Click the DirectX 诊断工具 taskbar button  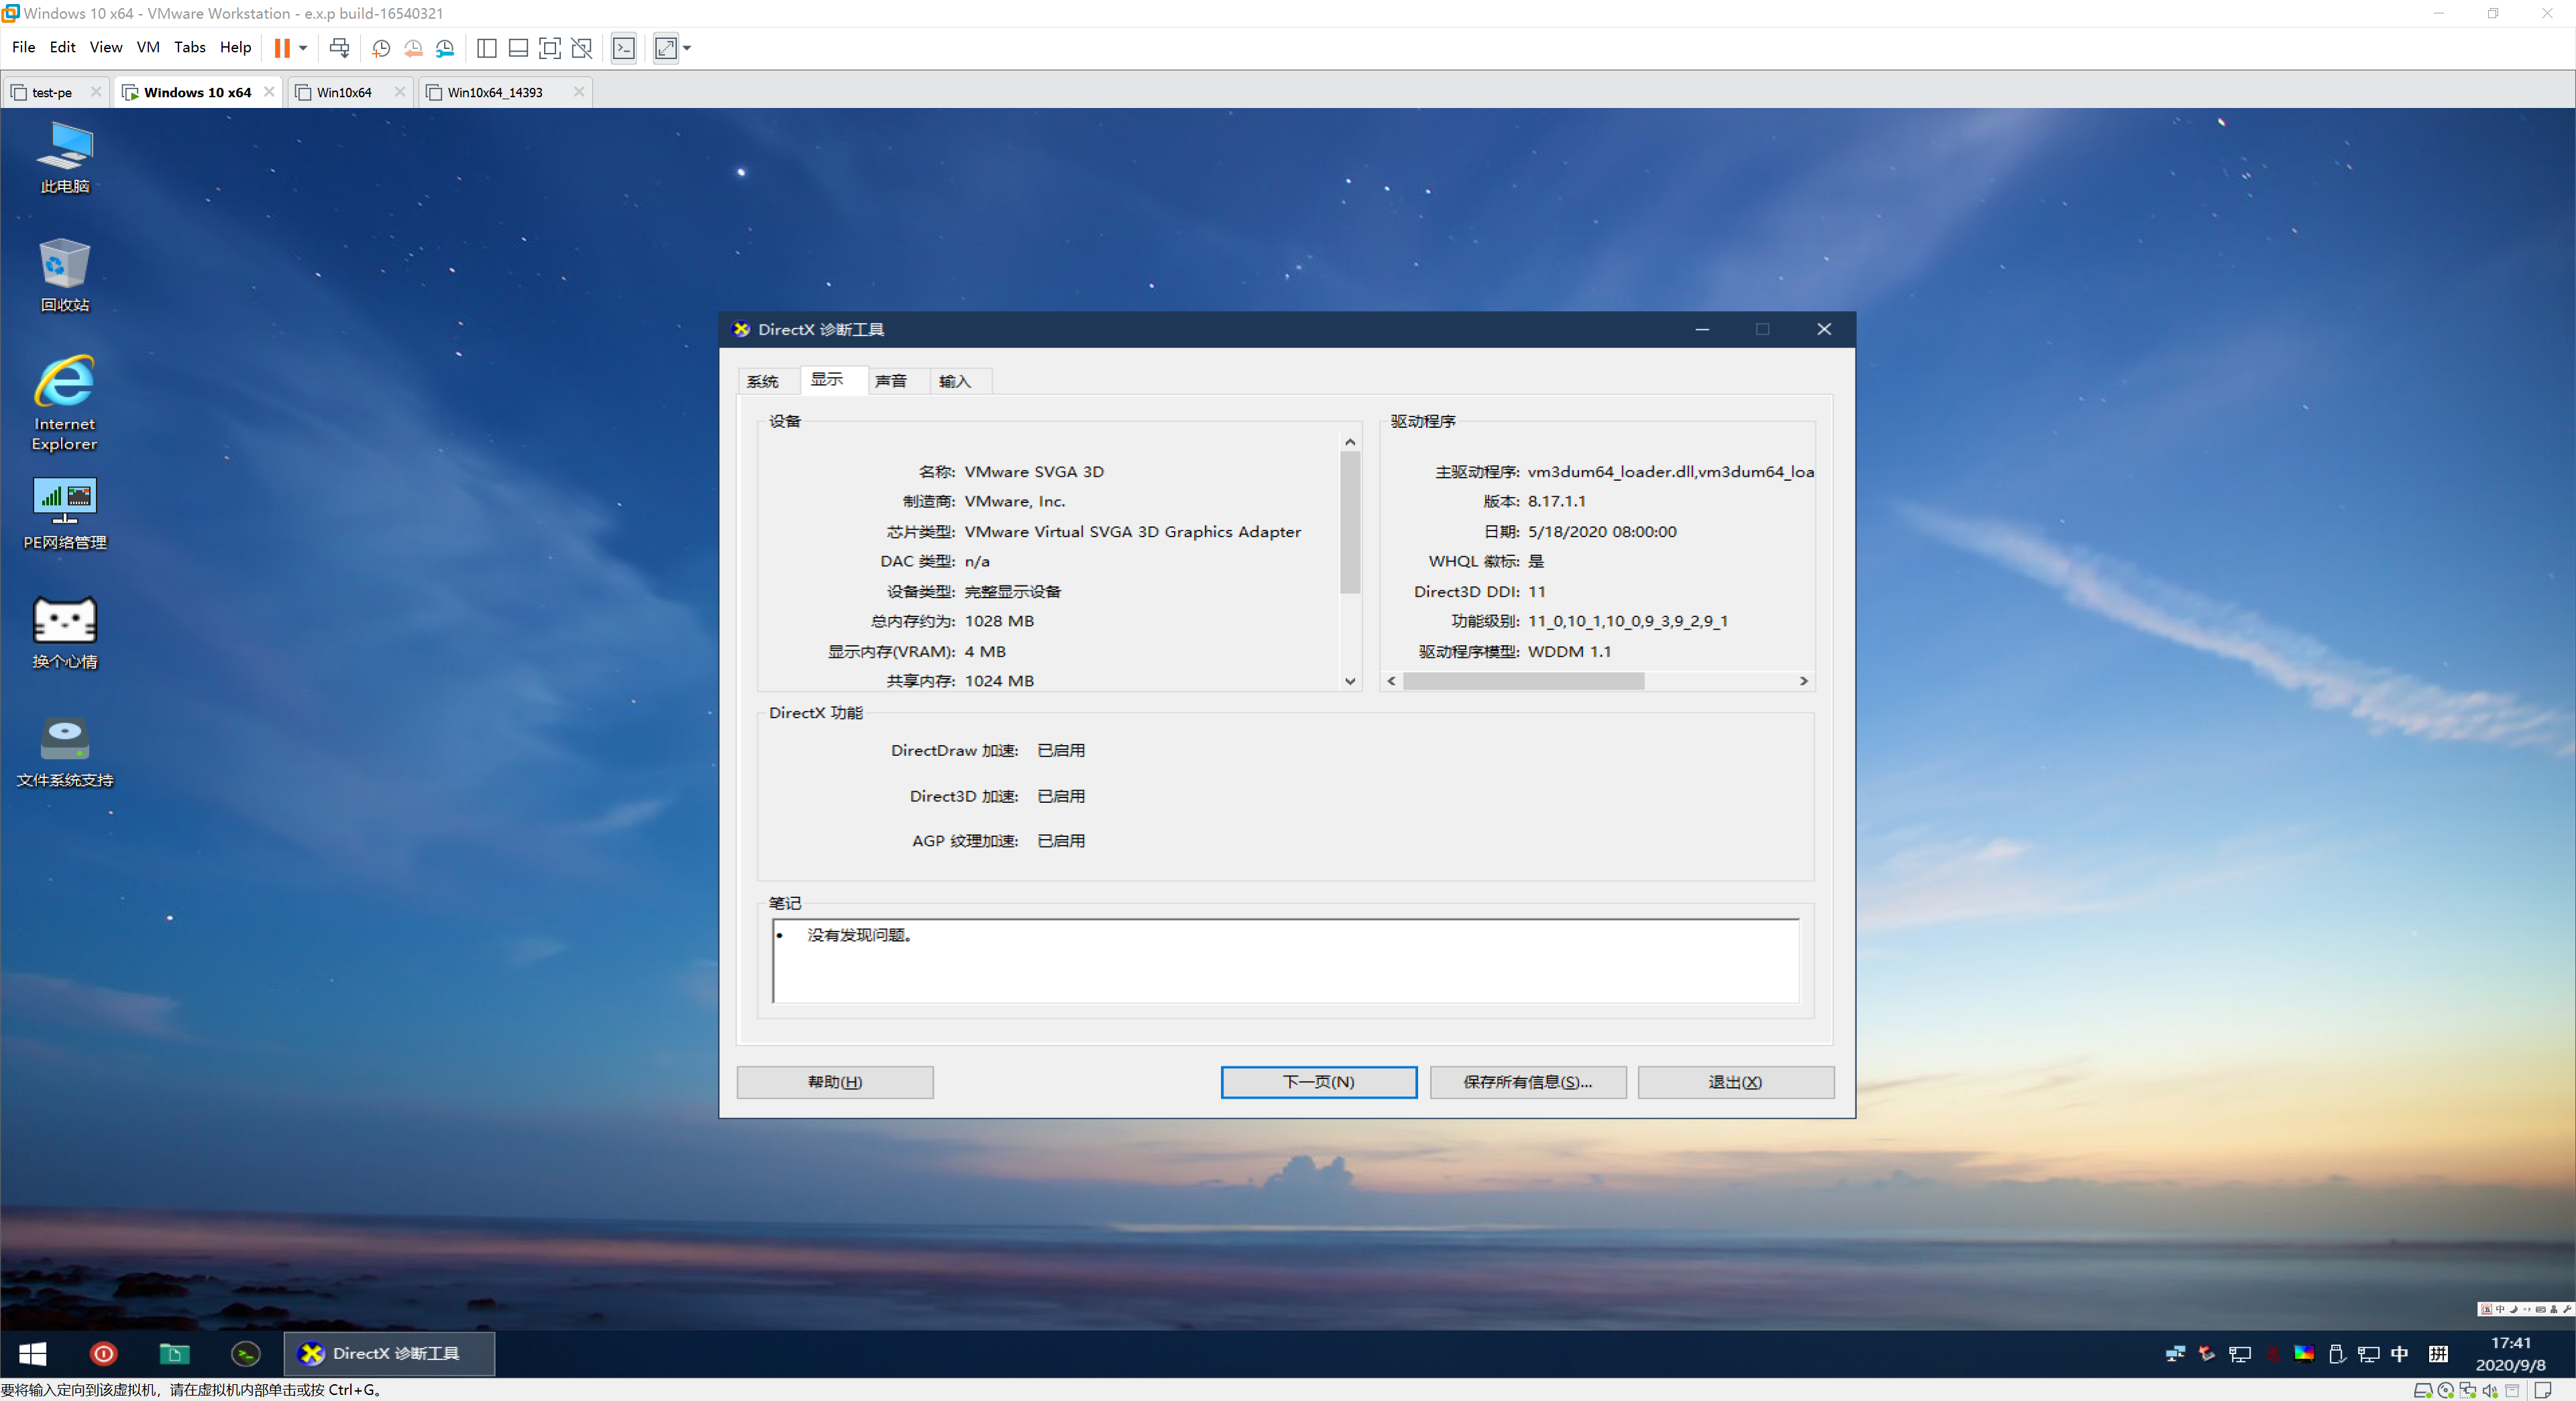(389, 1354)
